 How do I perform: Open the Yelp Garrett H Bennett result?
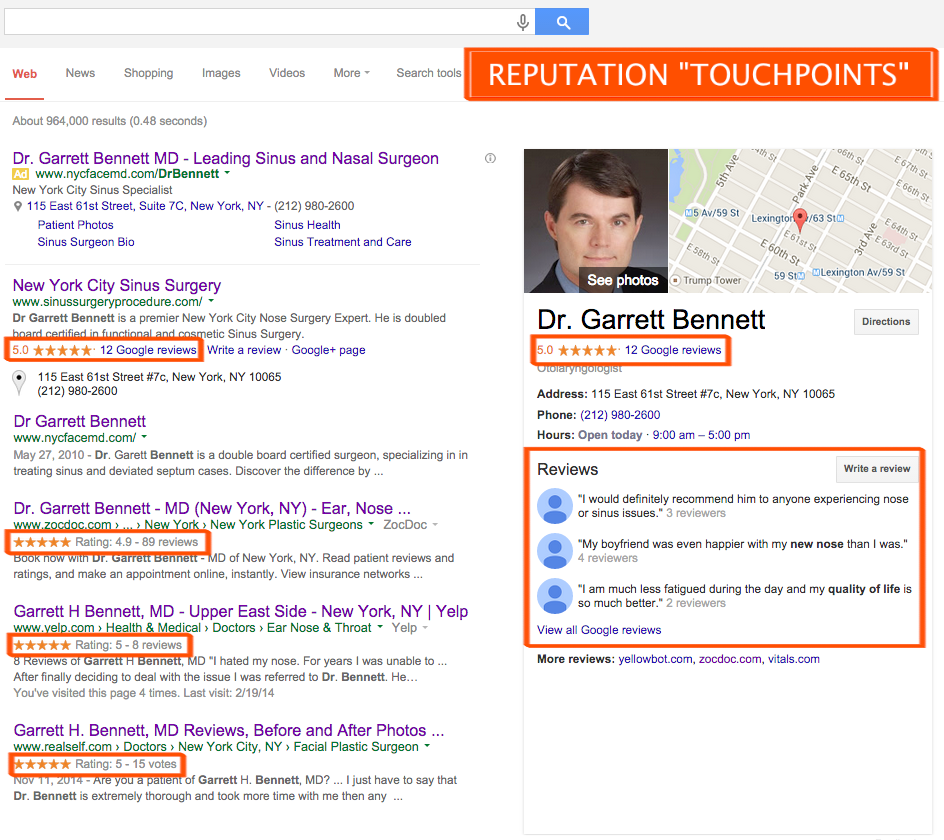tap(241, 612)
